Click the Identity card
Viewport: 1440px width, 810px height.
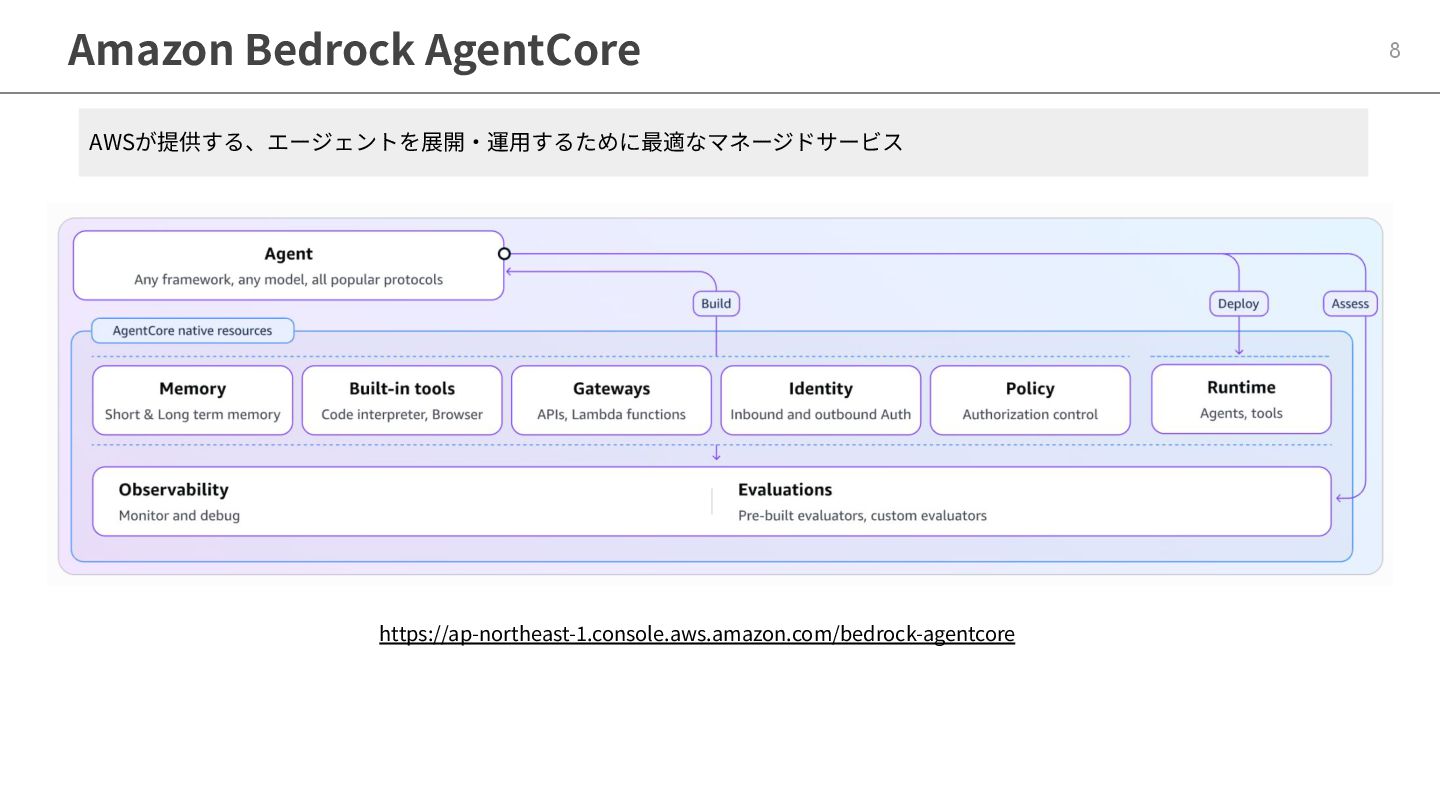[x=821, y=400]
